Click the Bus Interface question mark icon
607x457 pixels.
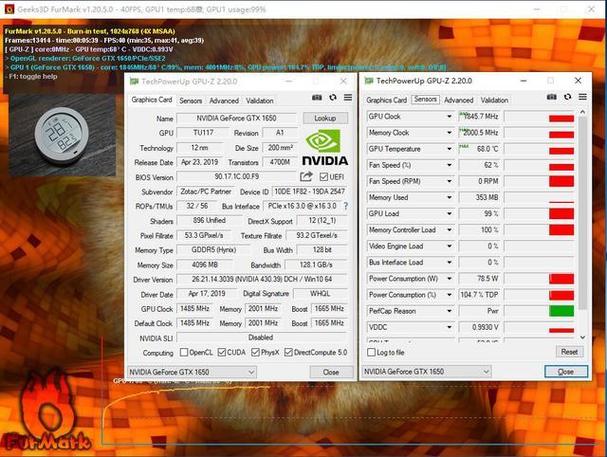click(346, 206)
